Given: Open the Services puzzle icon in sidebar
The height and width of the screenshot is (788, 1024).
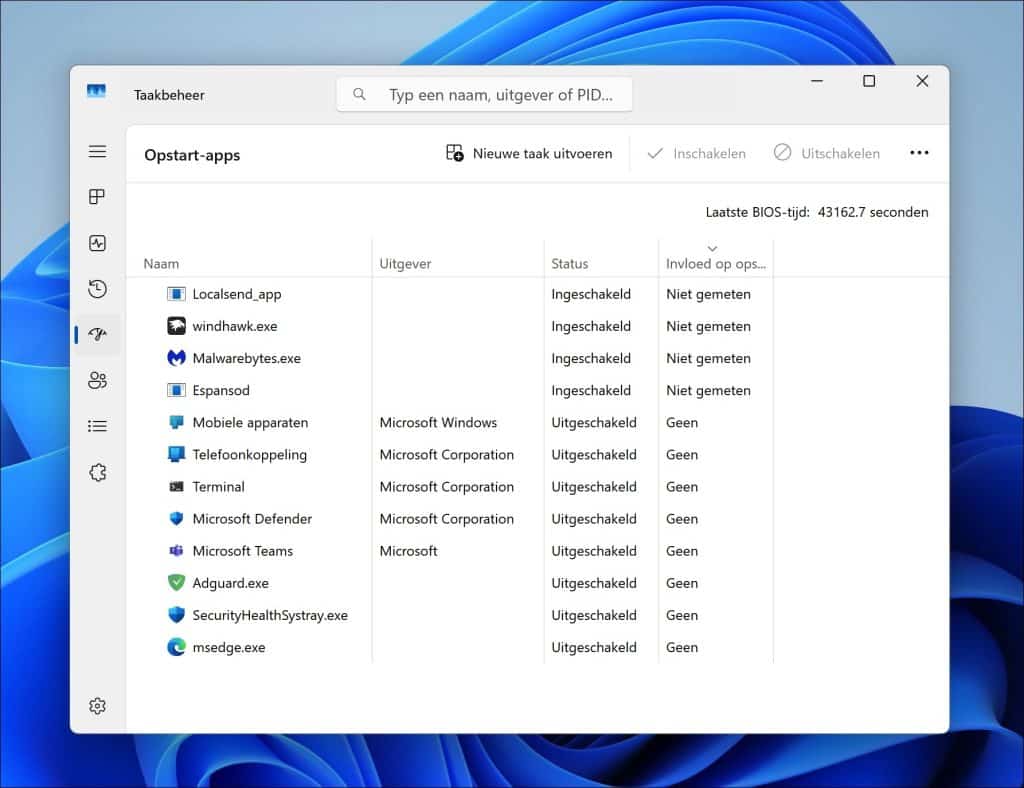Looking at the screenshot, I should [x=97, y=472].
